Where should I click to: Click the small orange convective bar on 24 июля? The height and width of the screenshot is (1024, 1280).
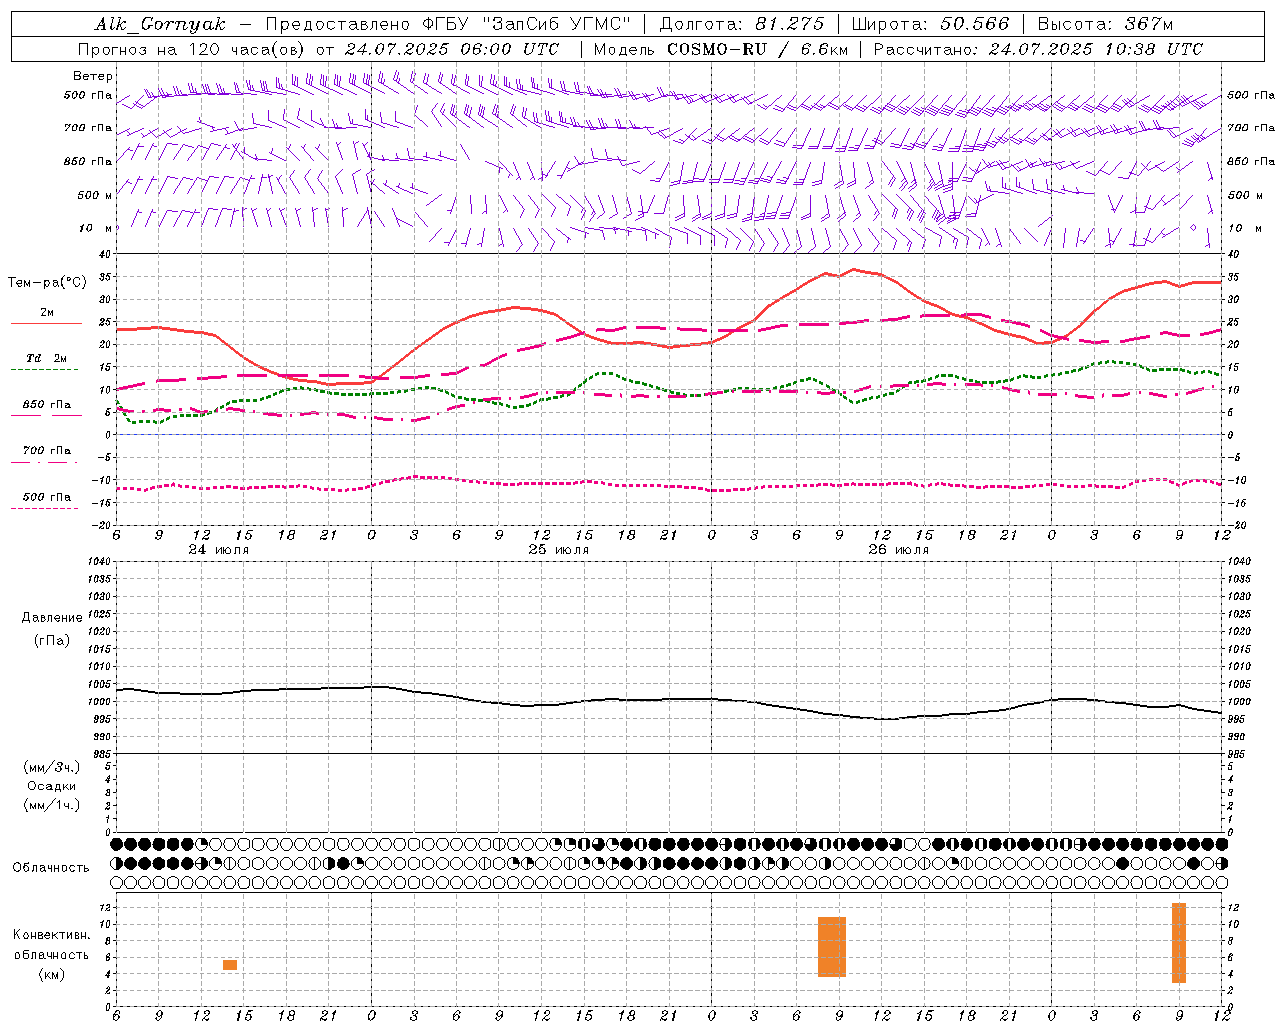coord(230,965)
